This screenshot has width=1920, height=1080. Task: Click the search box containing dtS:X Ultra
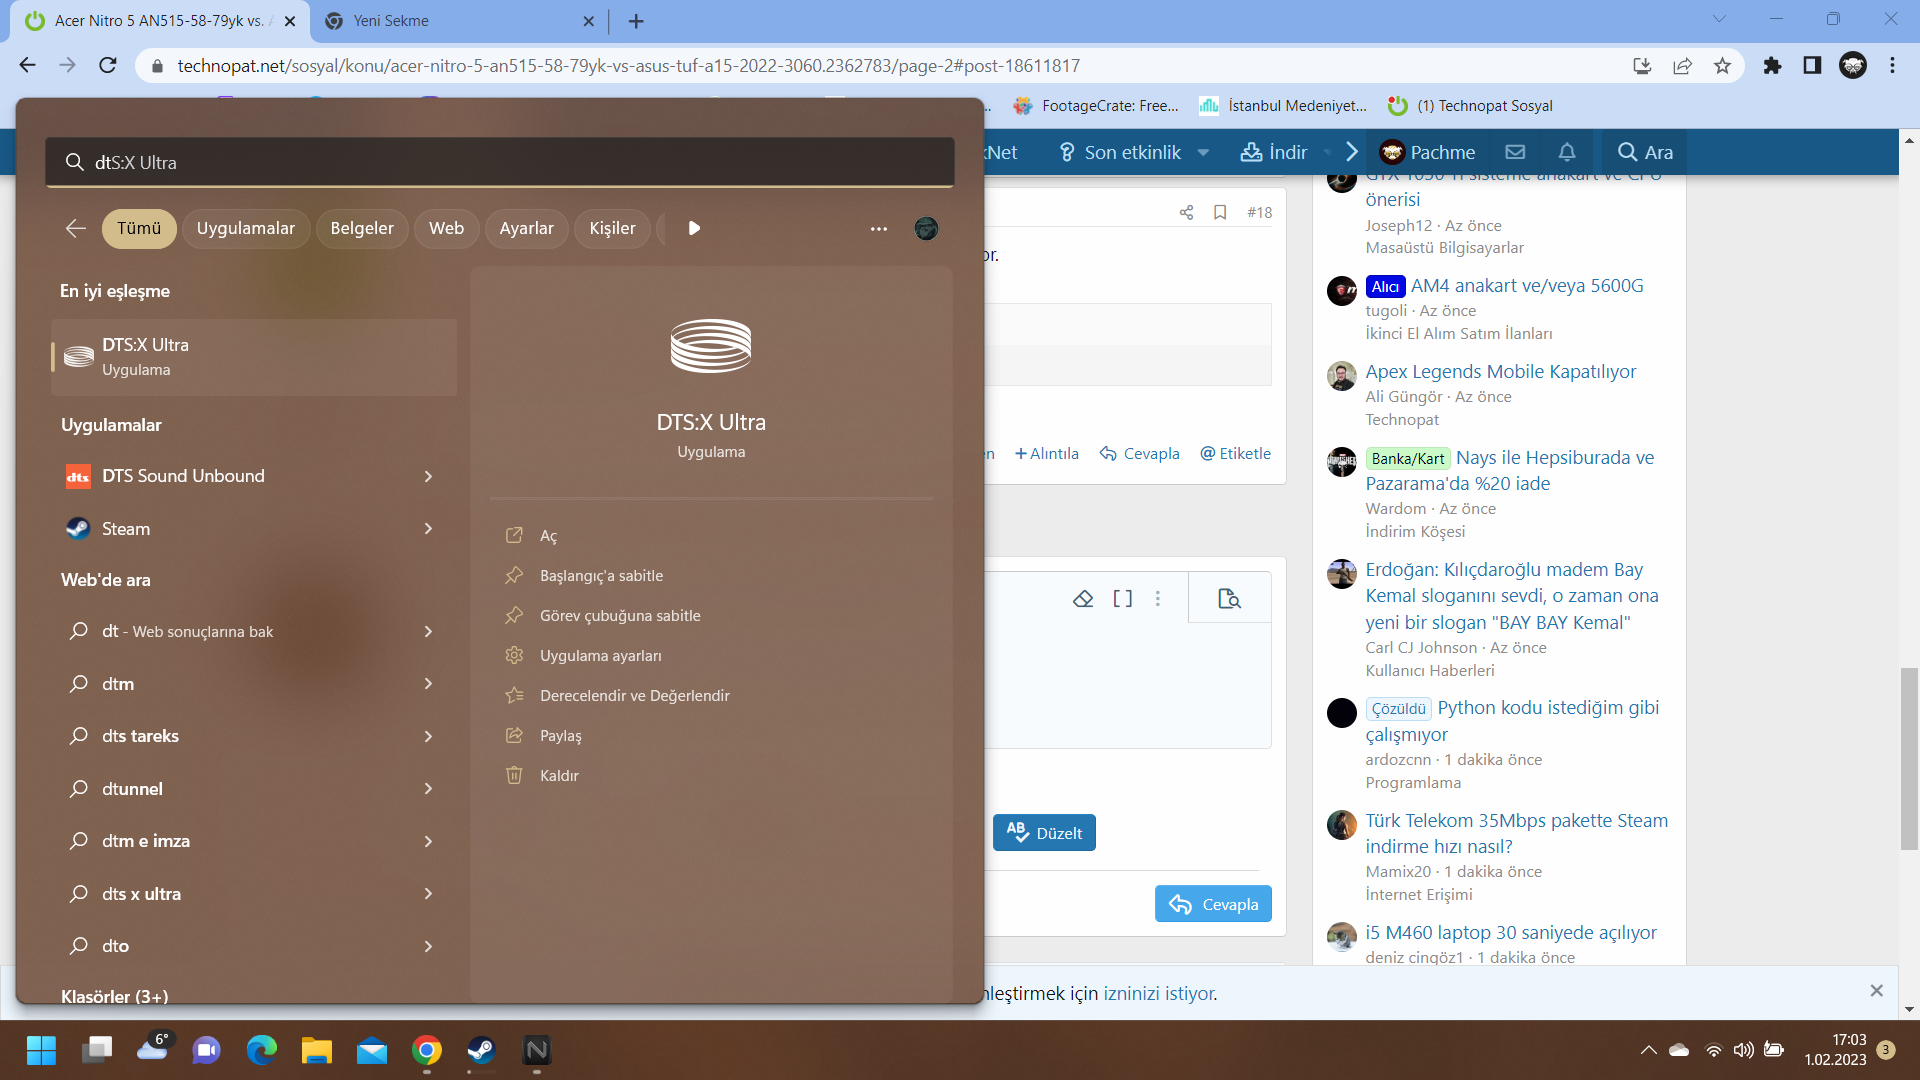pos(500,162)
